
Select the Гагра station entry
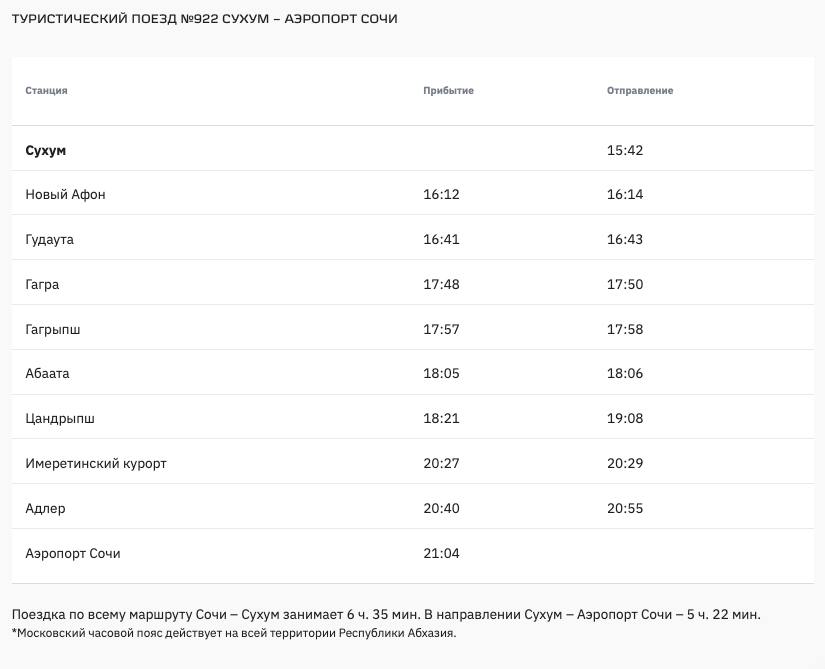tap(42, 285)
